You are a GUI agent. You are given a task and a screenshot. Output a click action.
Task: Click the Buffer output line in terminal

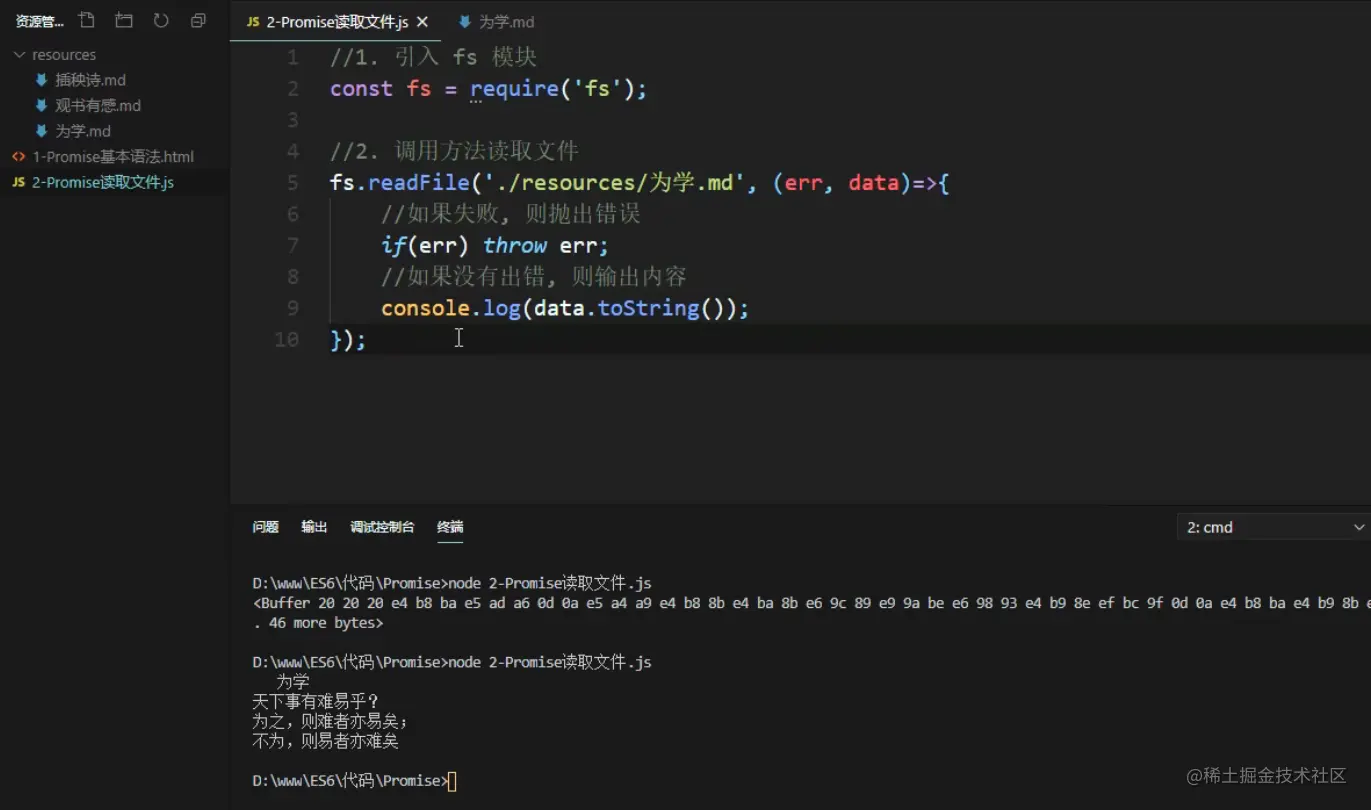click(x=811, y=603)
